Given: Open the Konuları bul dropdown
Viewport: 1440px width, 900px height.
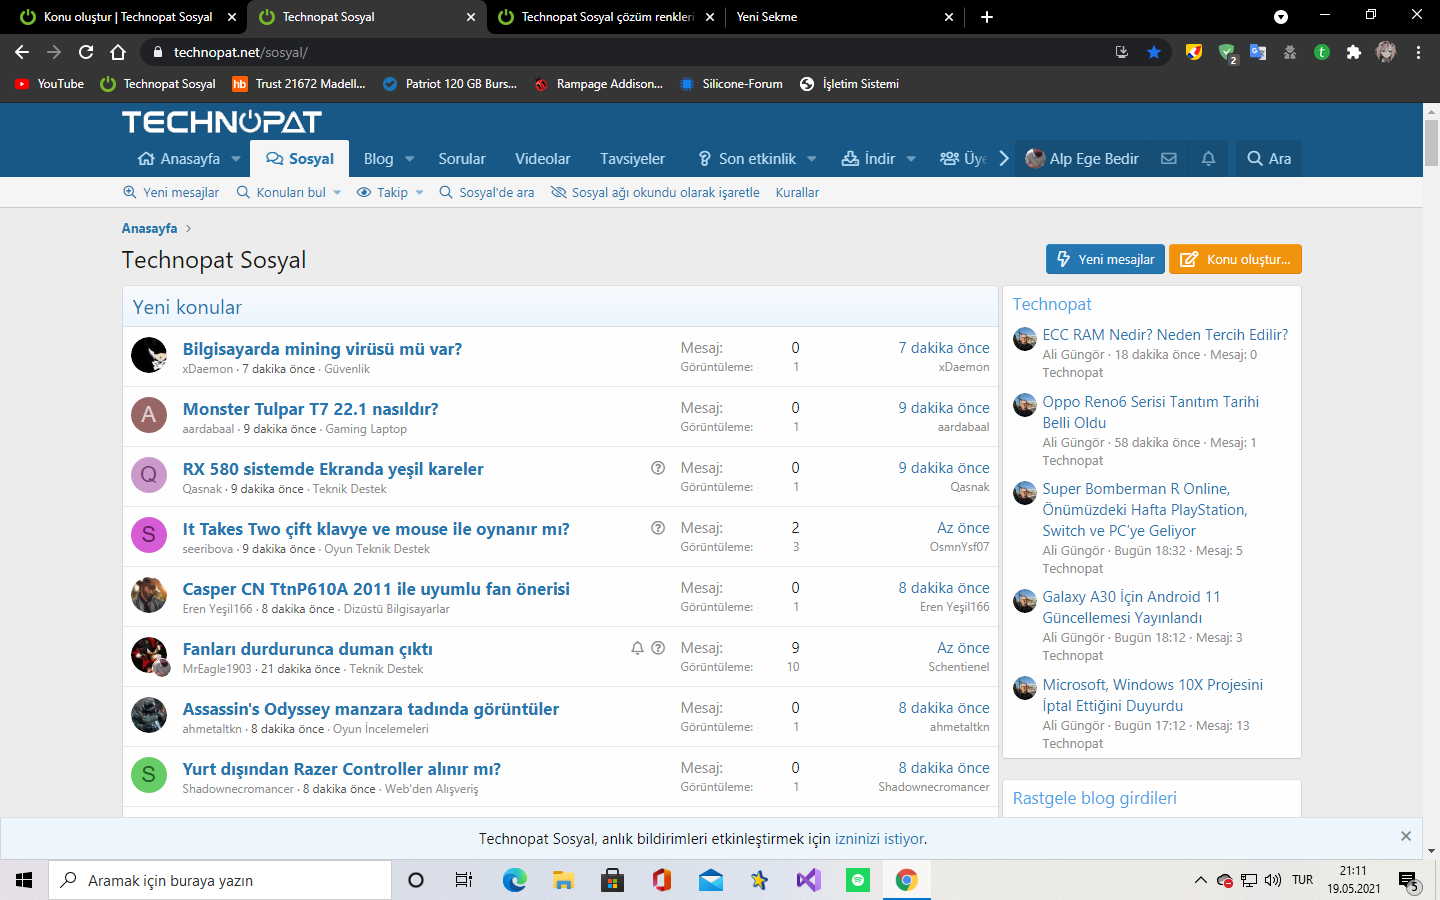Looking at the screenshot, I should [289, 192].
